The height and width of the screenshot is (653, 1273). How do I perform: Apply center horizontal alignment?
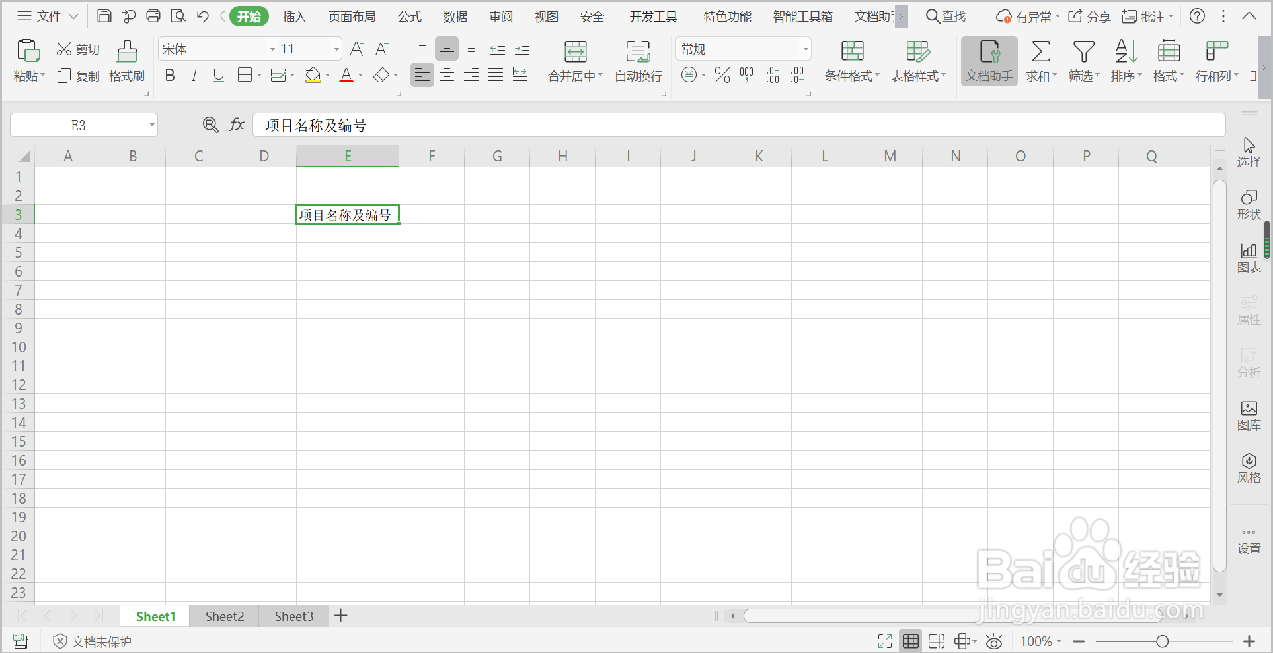pyautogui.click(x=447, y=75)
